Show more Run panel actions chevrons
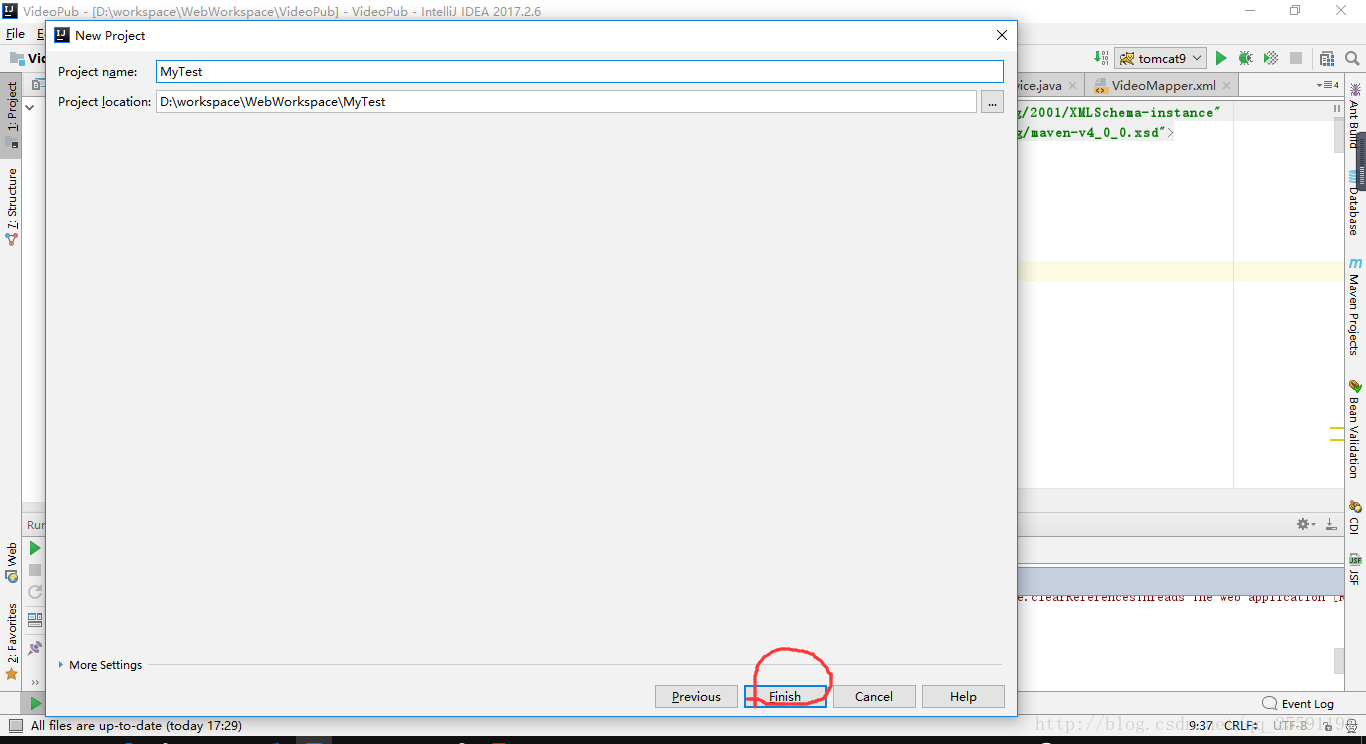 34,682
